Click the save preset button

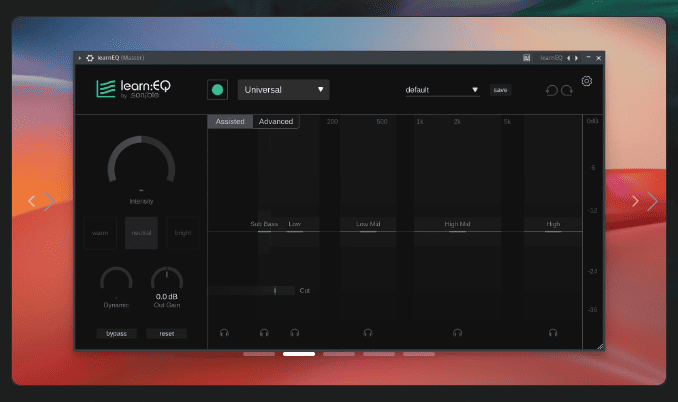coord(500,90)
